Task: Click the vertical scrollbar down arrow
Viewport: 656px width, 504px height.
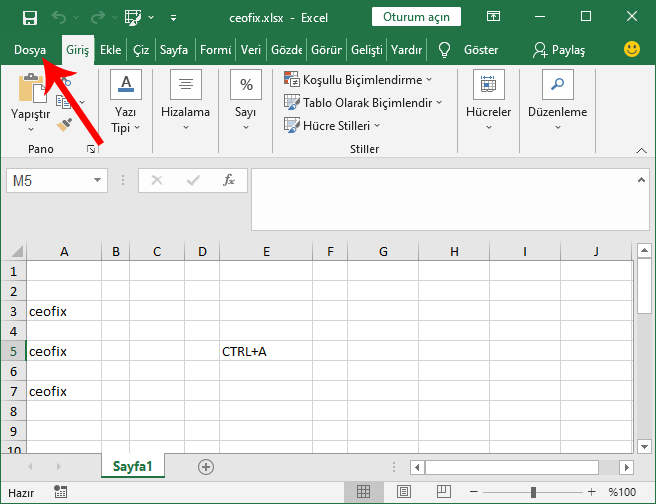Action: [x=644, y=446]
